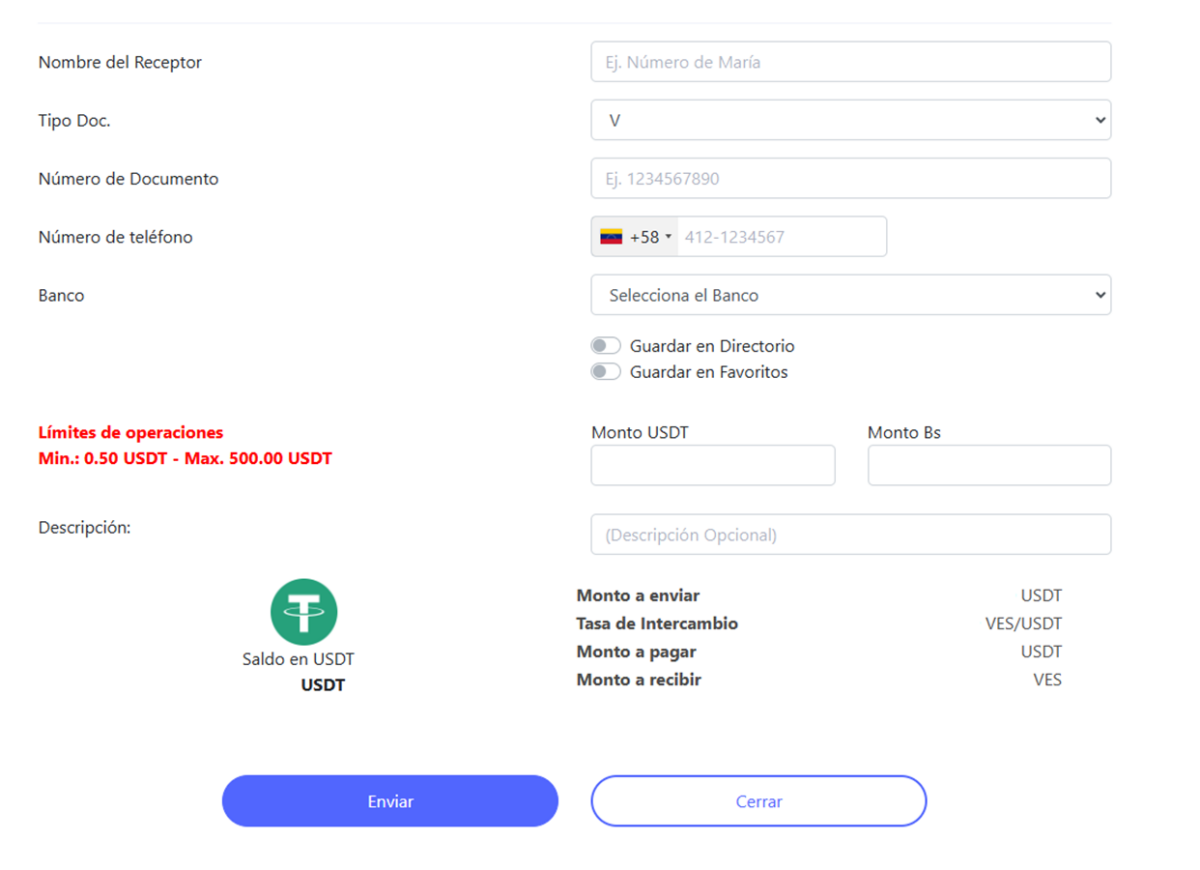Click the Tasa de Intercambio row label
1200x870 pixels.
pos(657,624)
